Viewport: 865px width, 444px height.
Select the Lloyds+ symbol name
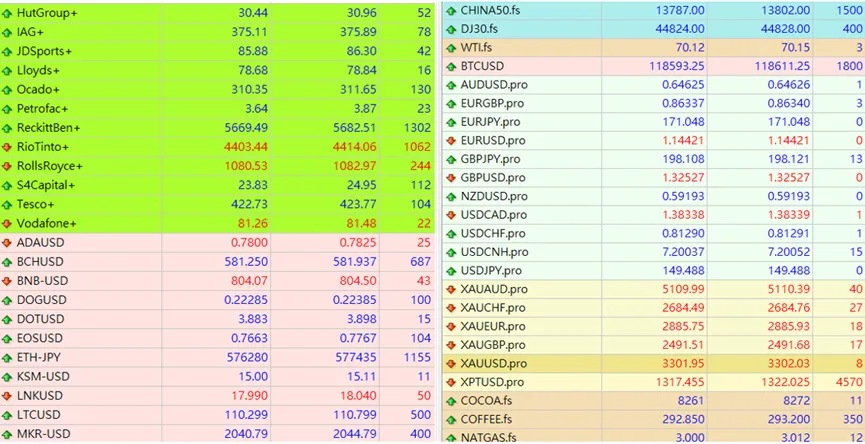[x=39, y=71]
